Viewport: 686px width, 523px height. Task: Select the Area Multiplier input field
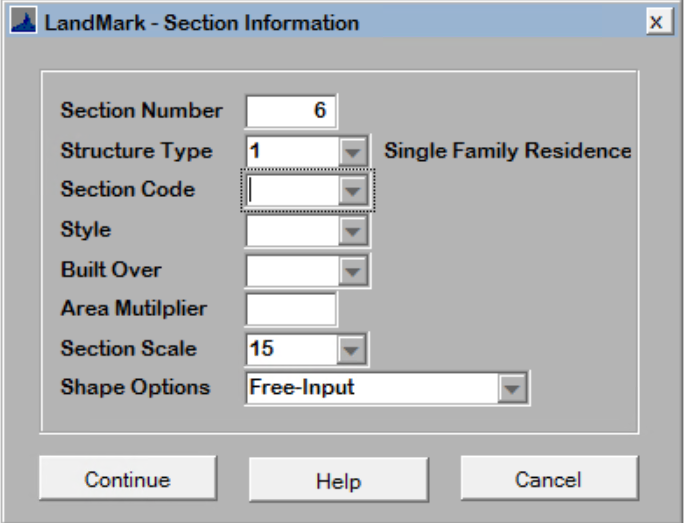(x=292, y=309)
